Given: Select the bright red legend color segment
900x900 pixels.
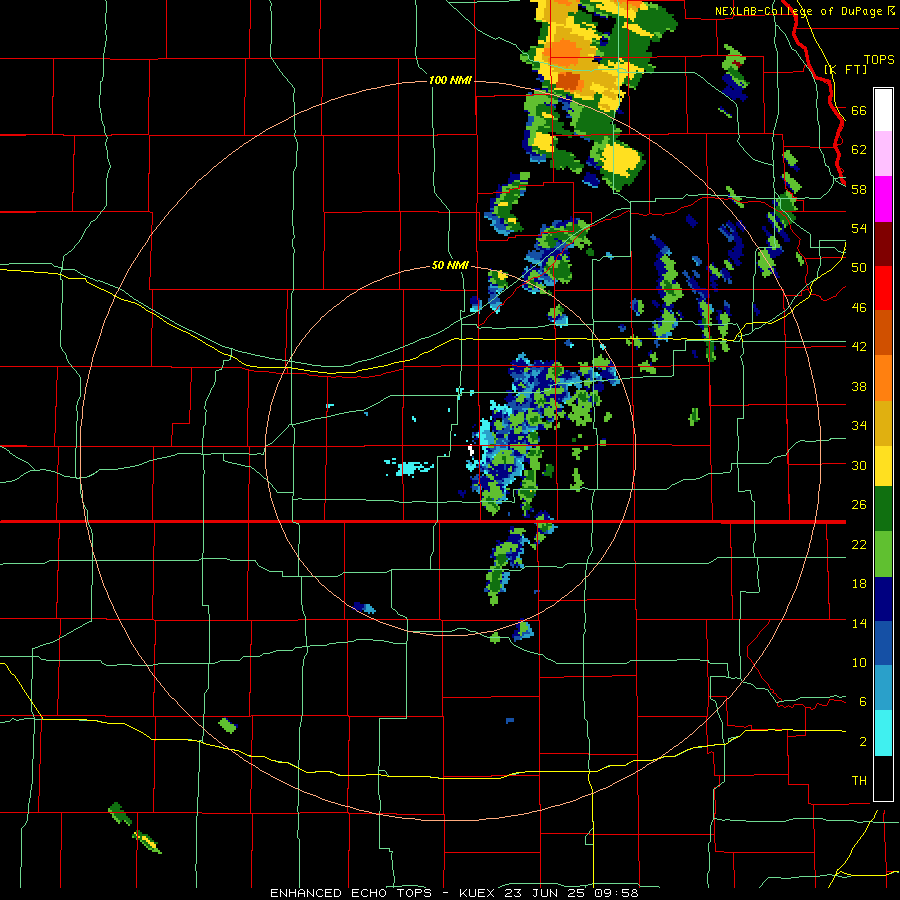Looking at the screenshot, I should [883, 288].
